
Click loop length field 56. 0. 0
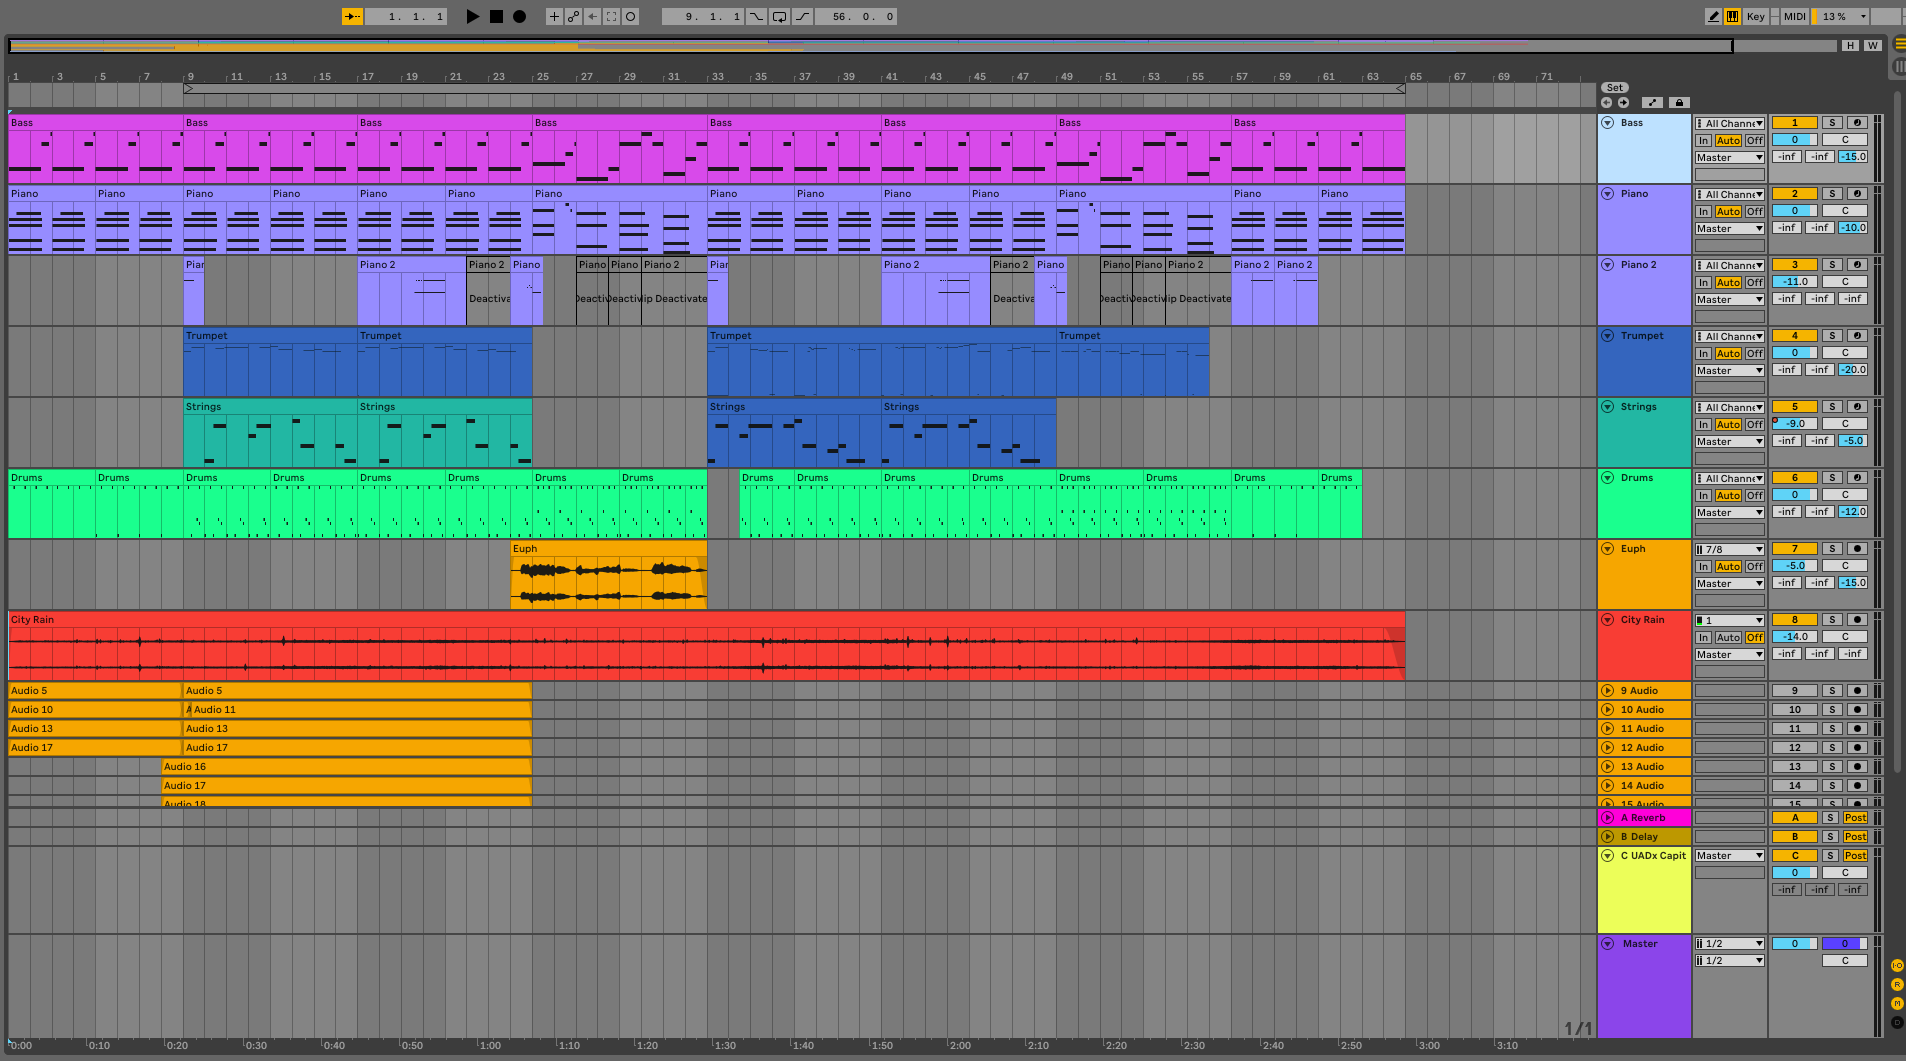pos(856,16)
